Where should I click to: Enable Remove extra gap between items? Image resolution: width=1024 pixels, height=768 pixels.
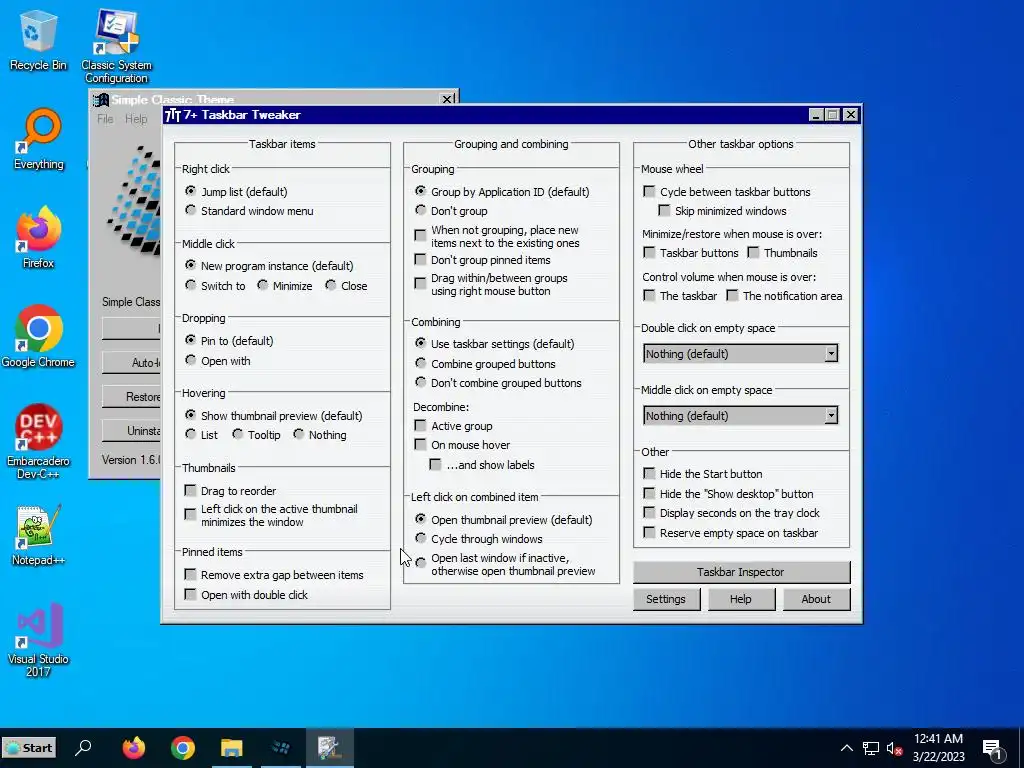(190, 575)
